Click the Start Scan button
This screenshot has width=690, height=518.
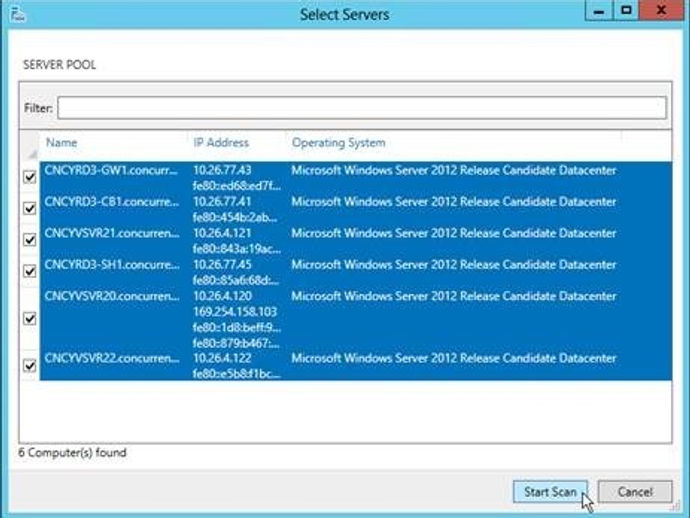[550, 492]
